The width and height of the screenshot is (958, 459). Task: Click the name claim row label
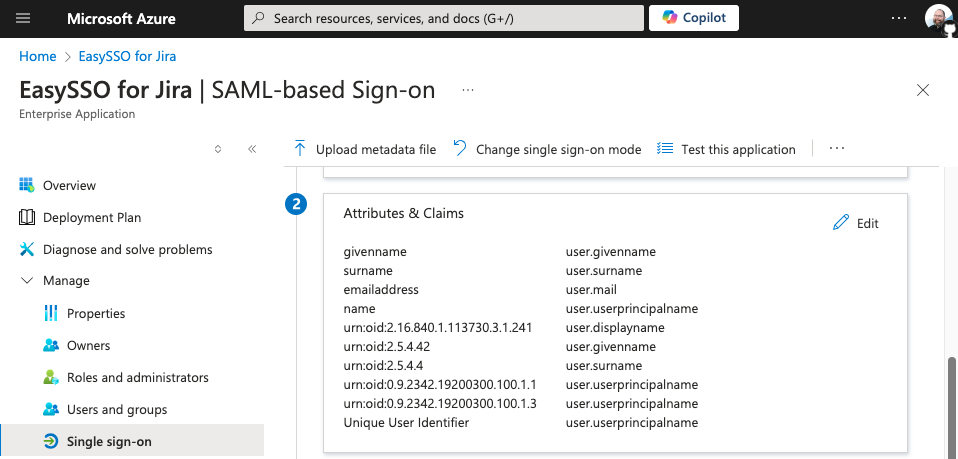[x=359, y=309]
